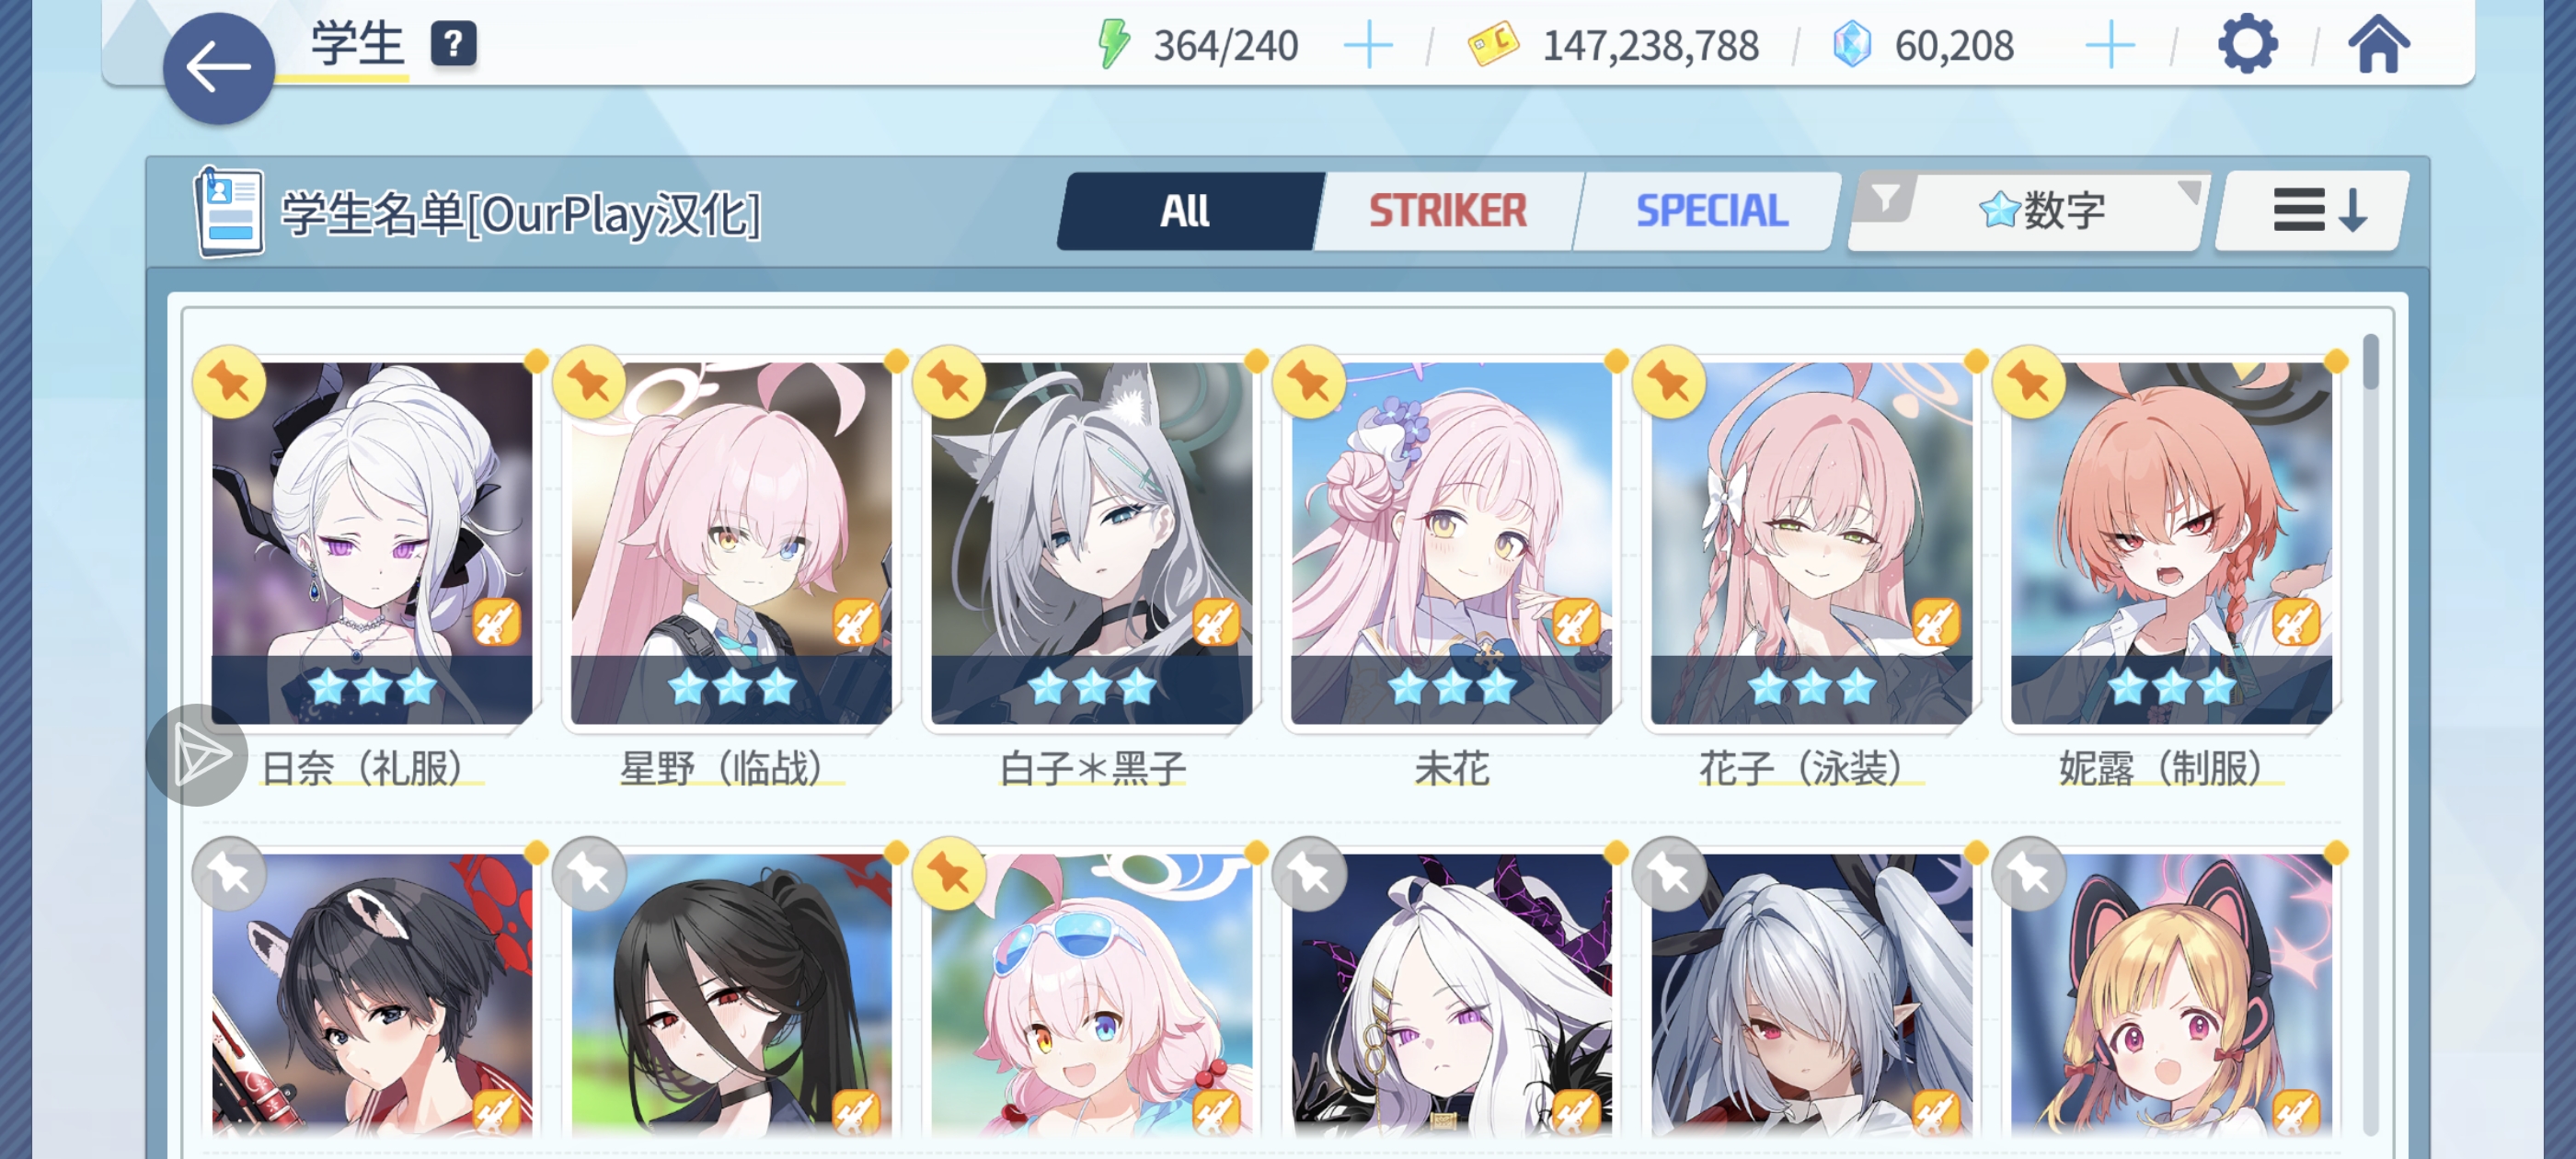Click the student list vertical scrollbar
The height and width of the screenshot is (1159, 2576).
point(2370,733)
